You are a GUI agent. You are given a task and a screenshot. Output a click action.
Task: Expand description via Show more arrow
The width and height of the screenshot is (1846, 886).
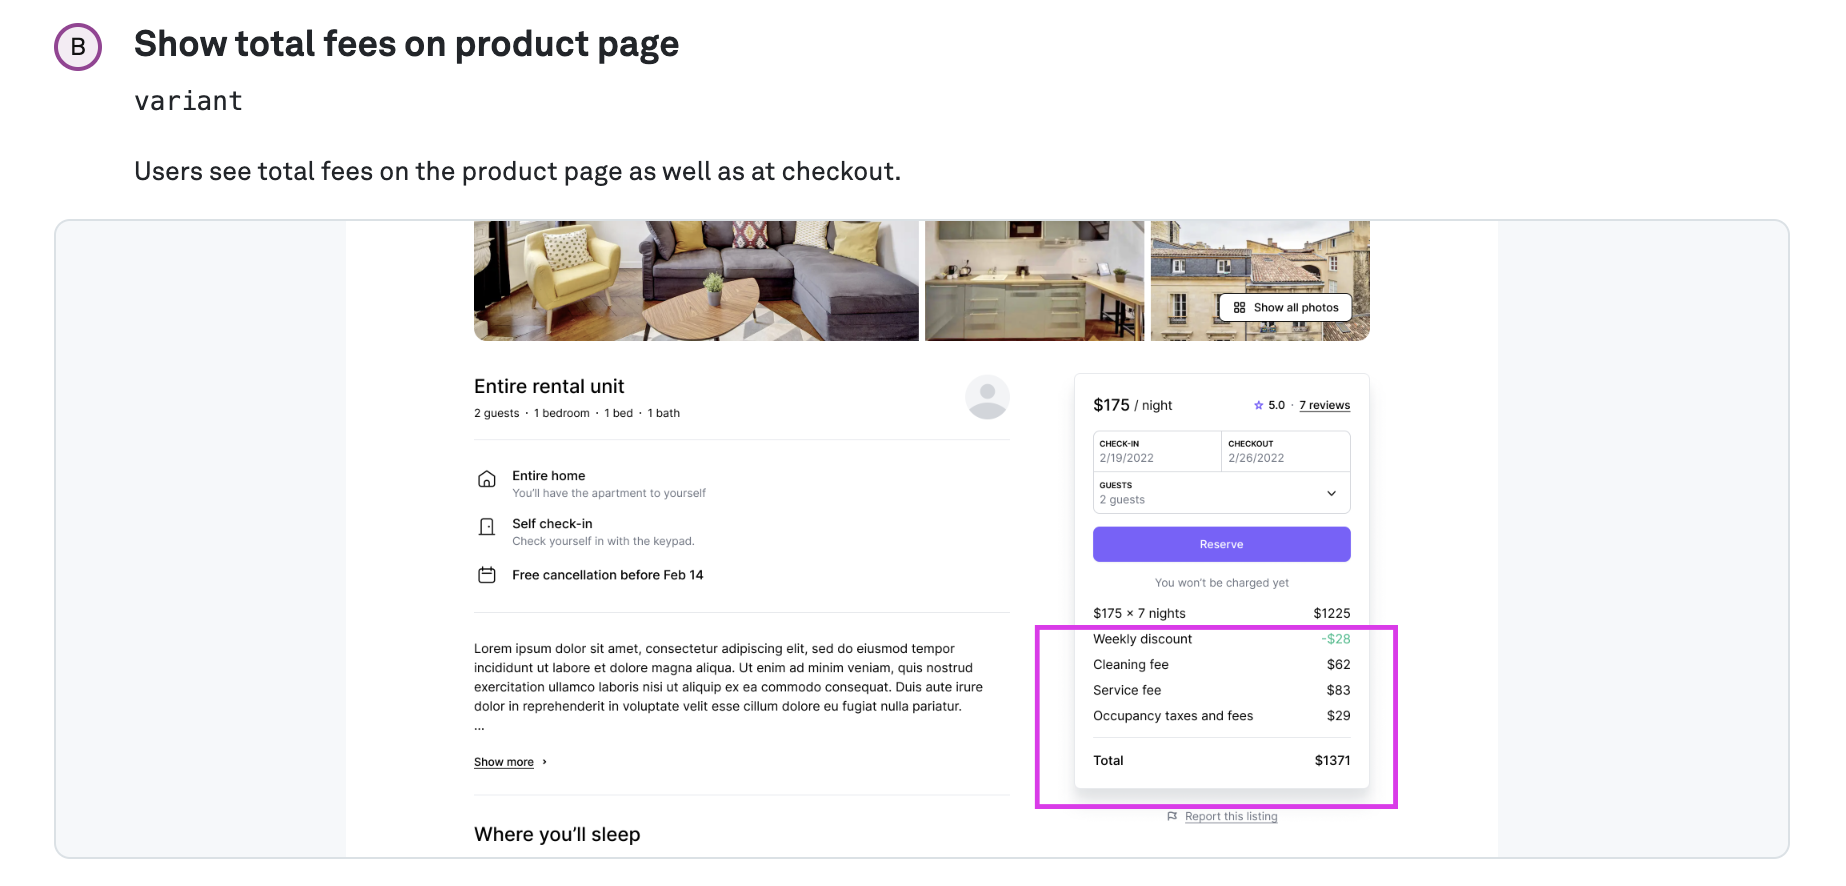point(544,762)
